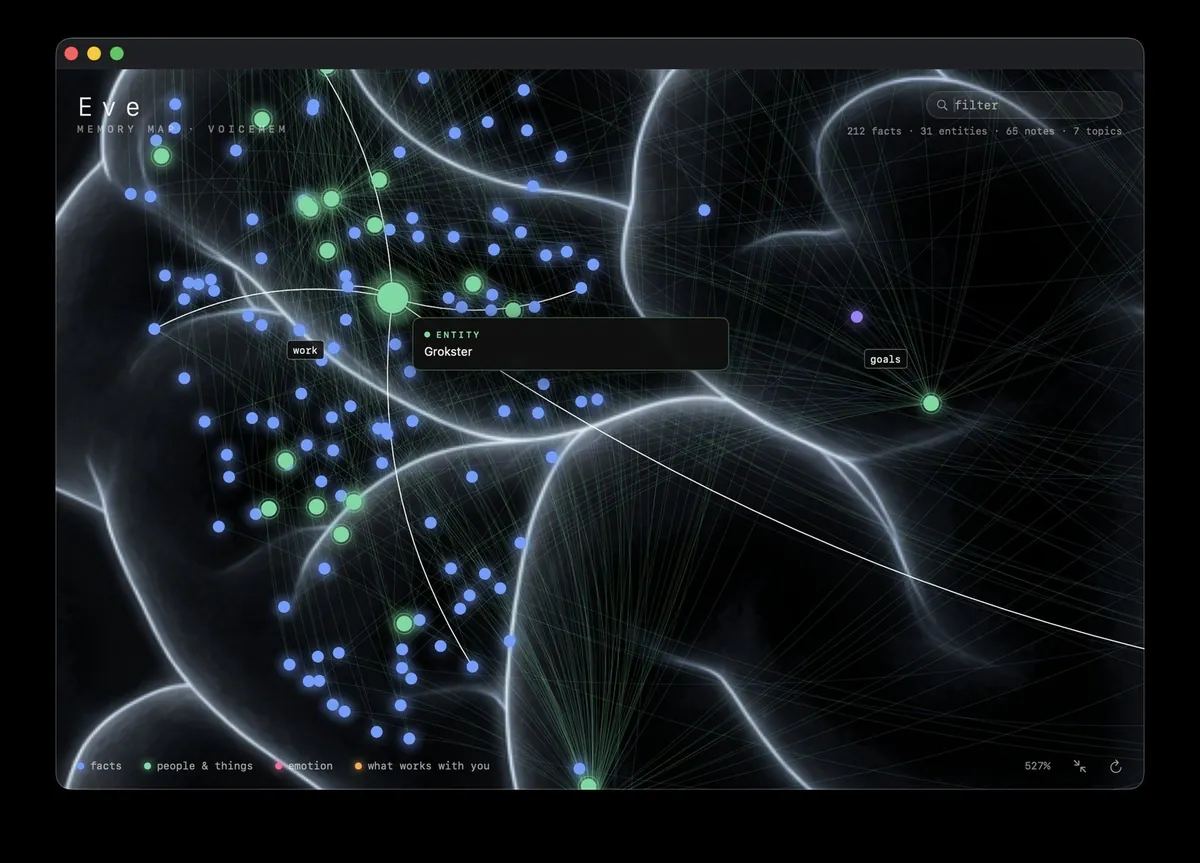Toggle the emotion legend item
1200x863 pixels.
tap(304, 766)
